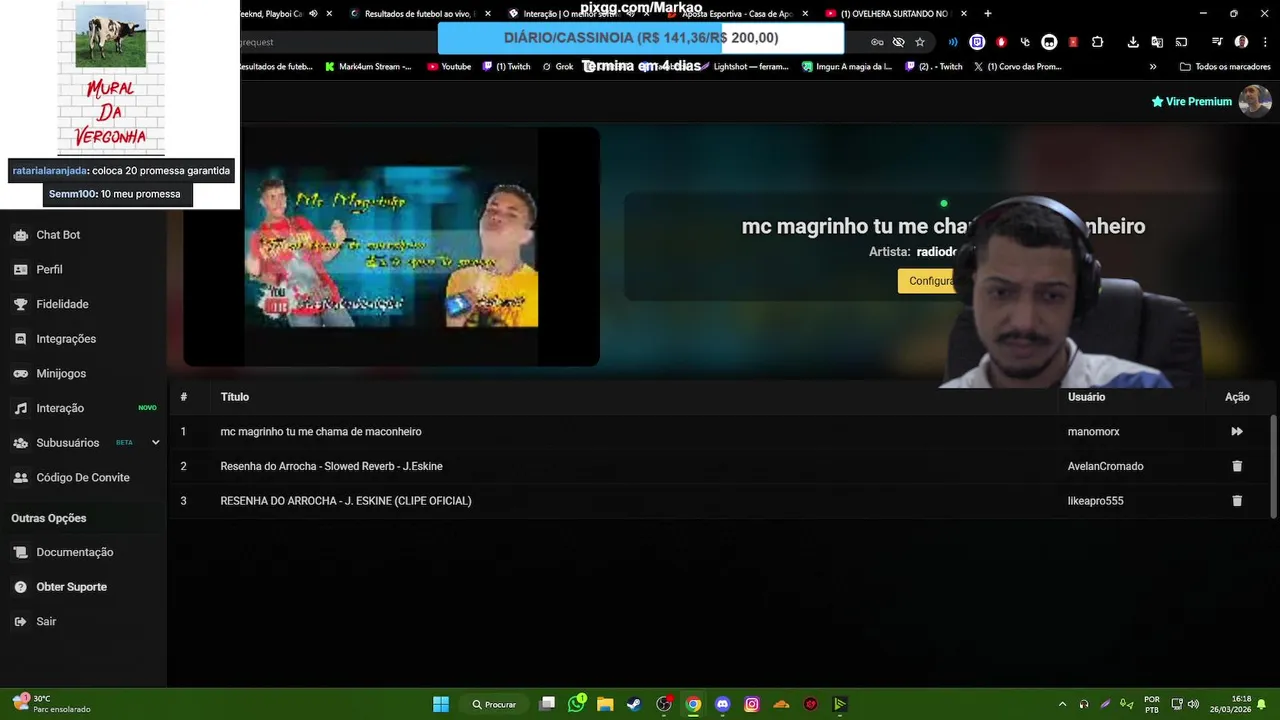Screen dimensions: 1280x720
Task: Toggle the eye-slash icon in address bar
Action: pos(898,42)
